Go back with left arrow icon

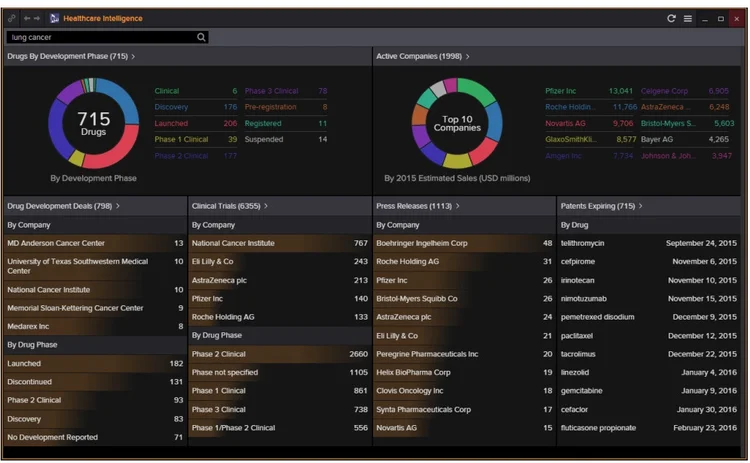pos(26,18)
